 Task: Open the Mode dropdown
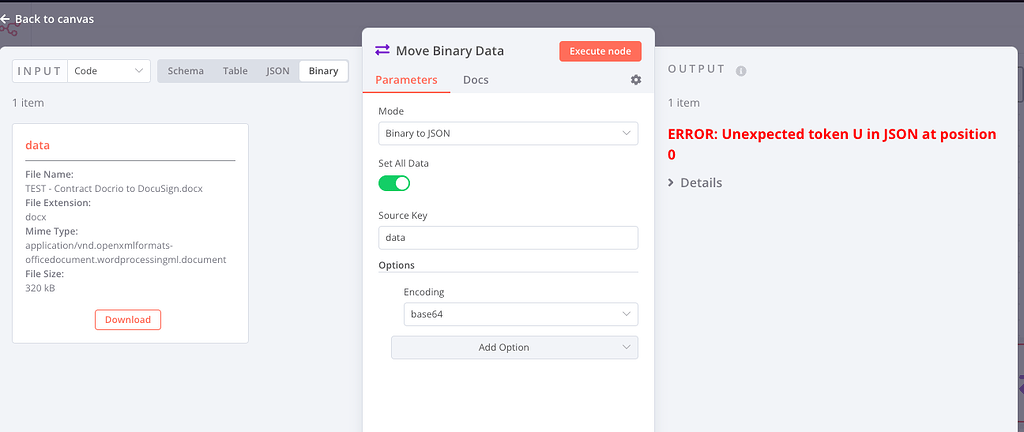point(508,133)
